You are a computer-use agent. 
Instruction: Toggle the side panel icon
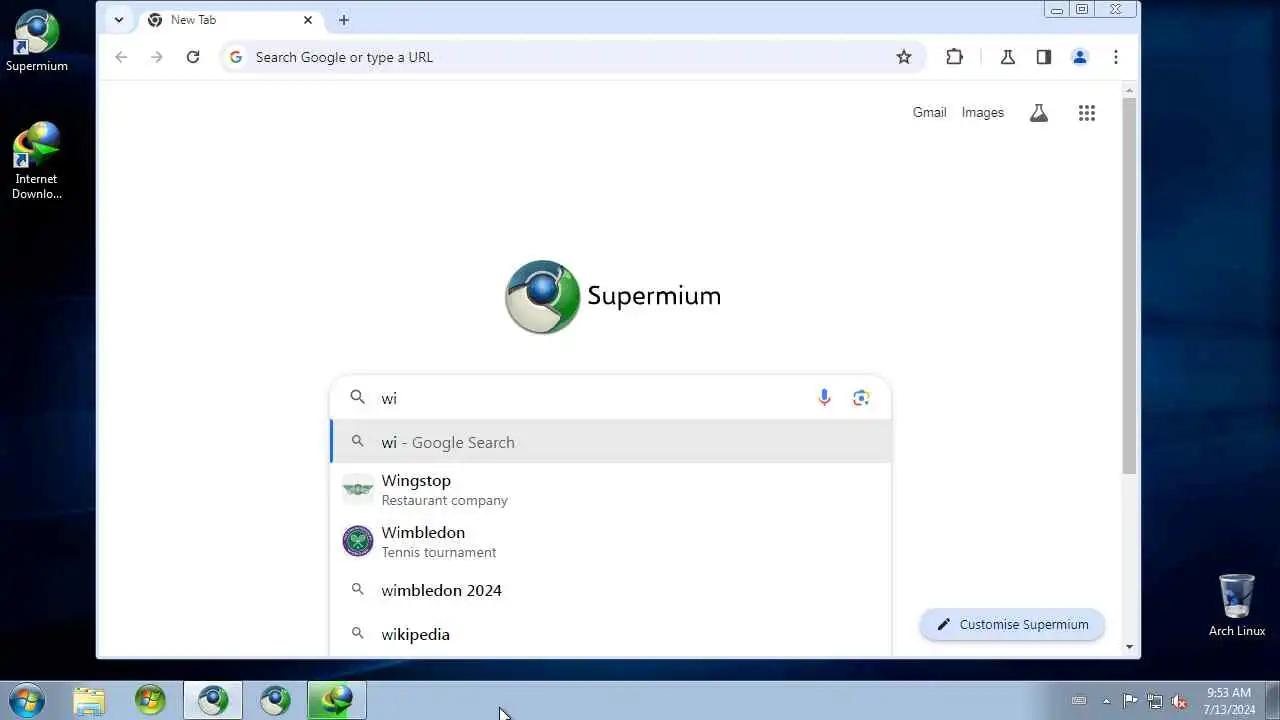point(1044,57)
